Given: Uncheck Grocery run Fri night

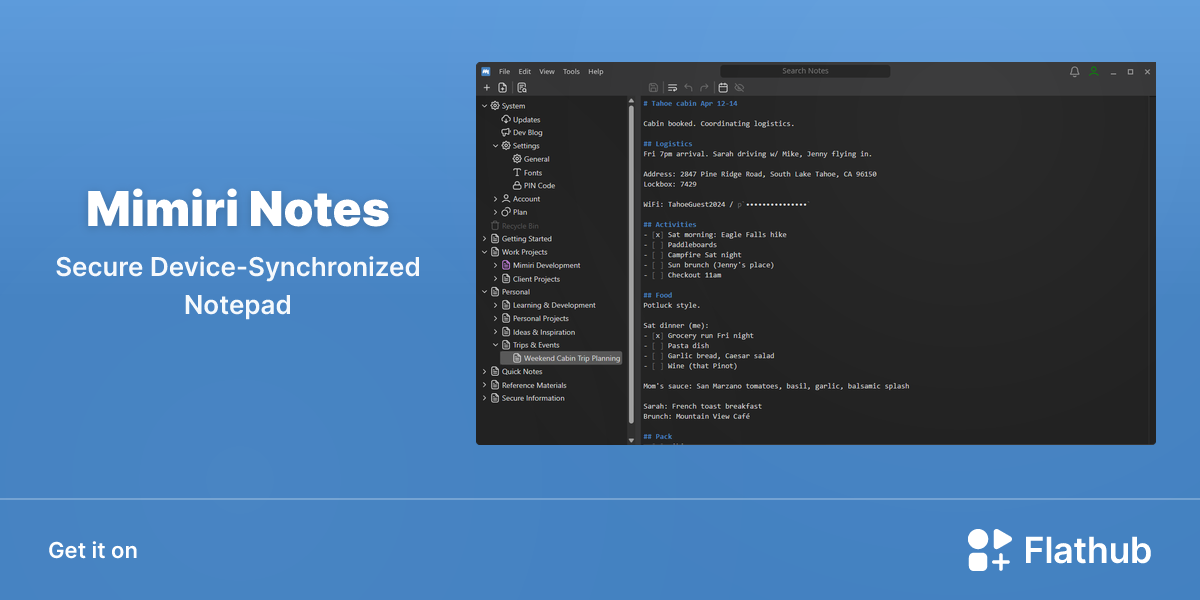Looking at the screenshot, I should (657, 336).
